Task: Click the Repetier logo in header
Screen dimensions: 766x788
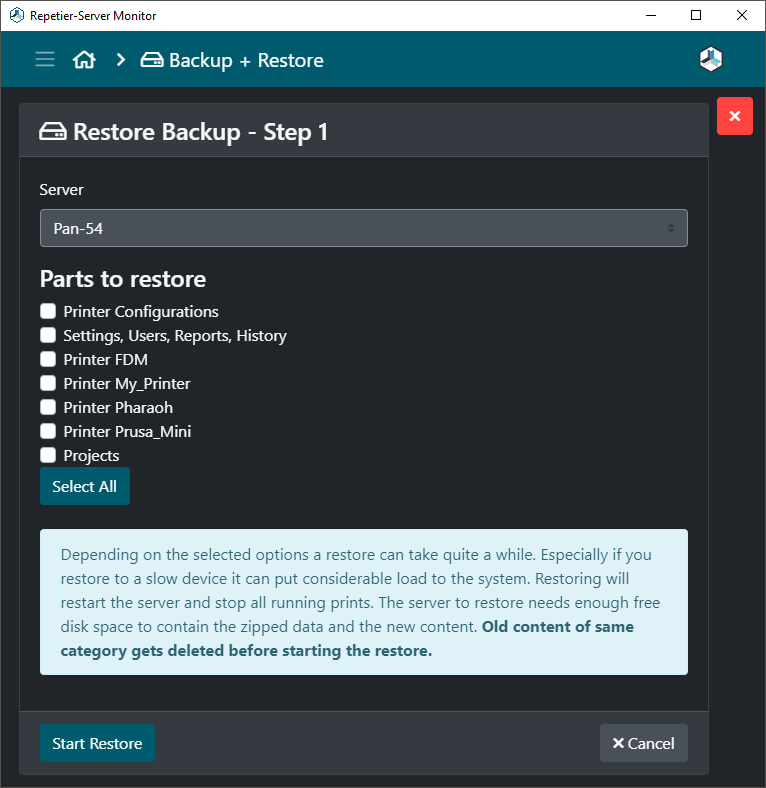Action: point(711,59)
